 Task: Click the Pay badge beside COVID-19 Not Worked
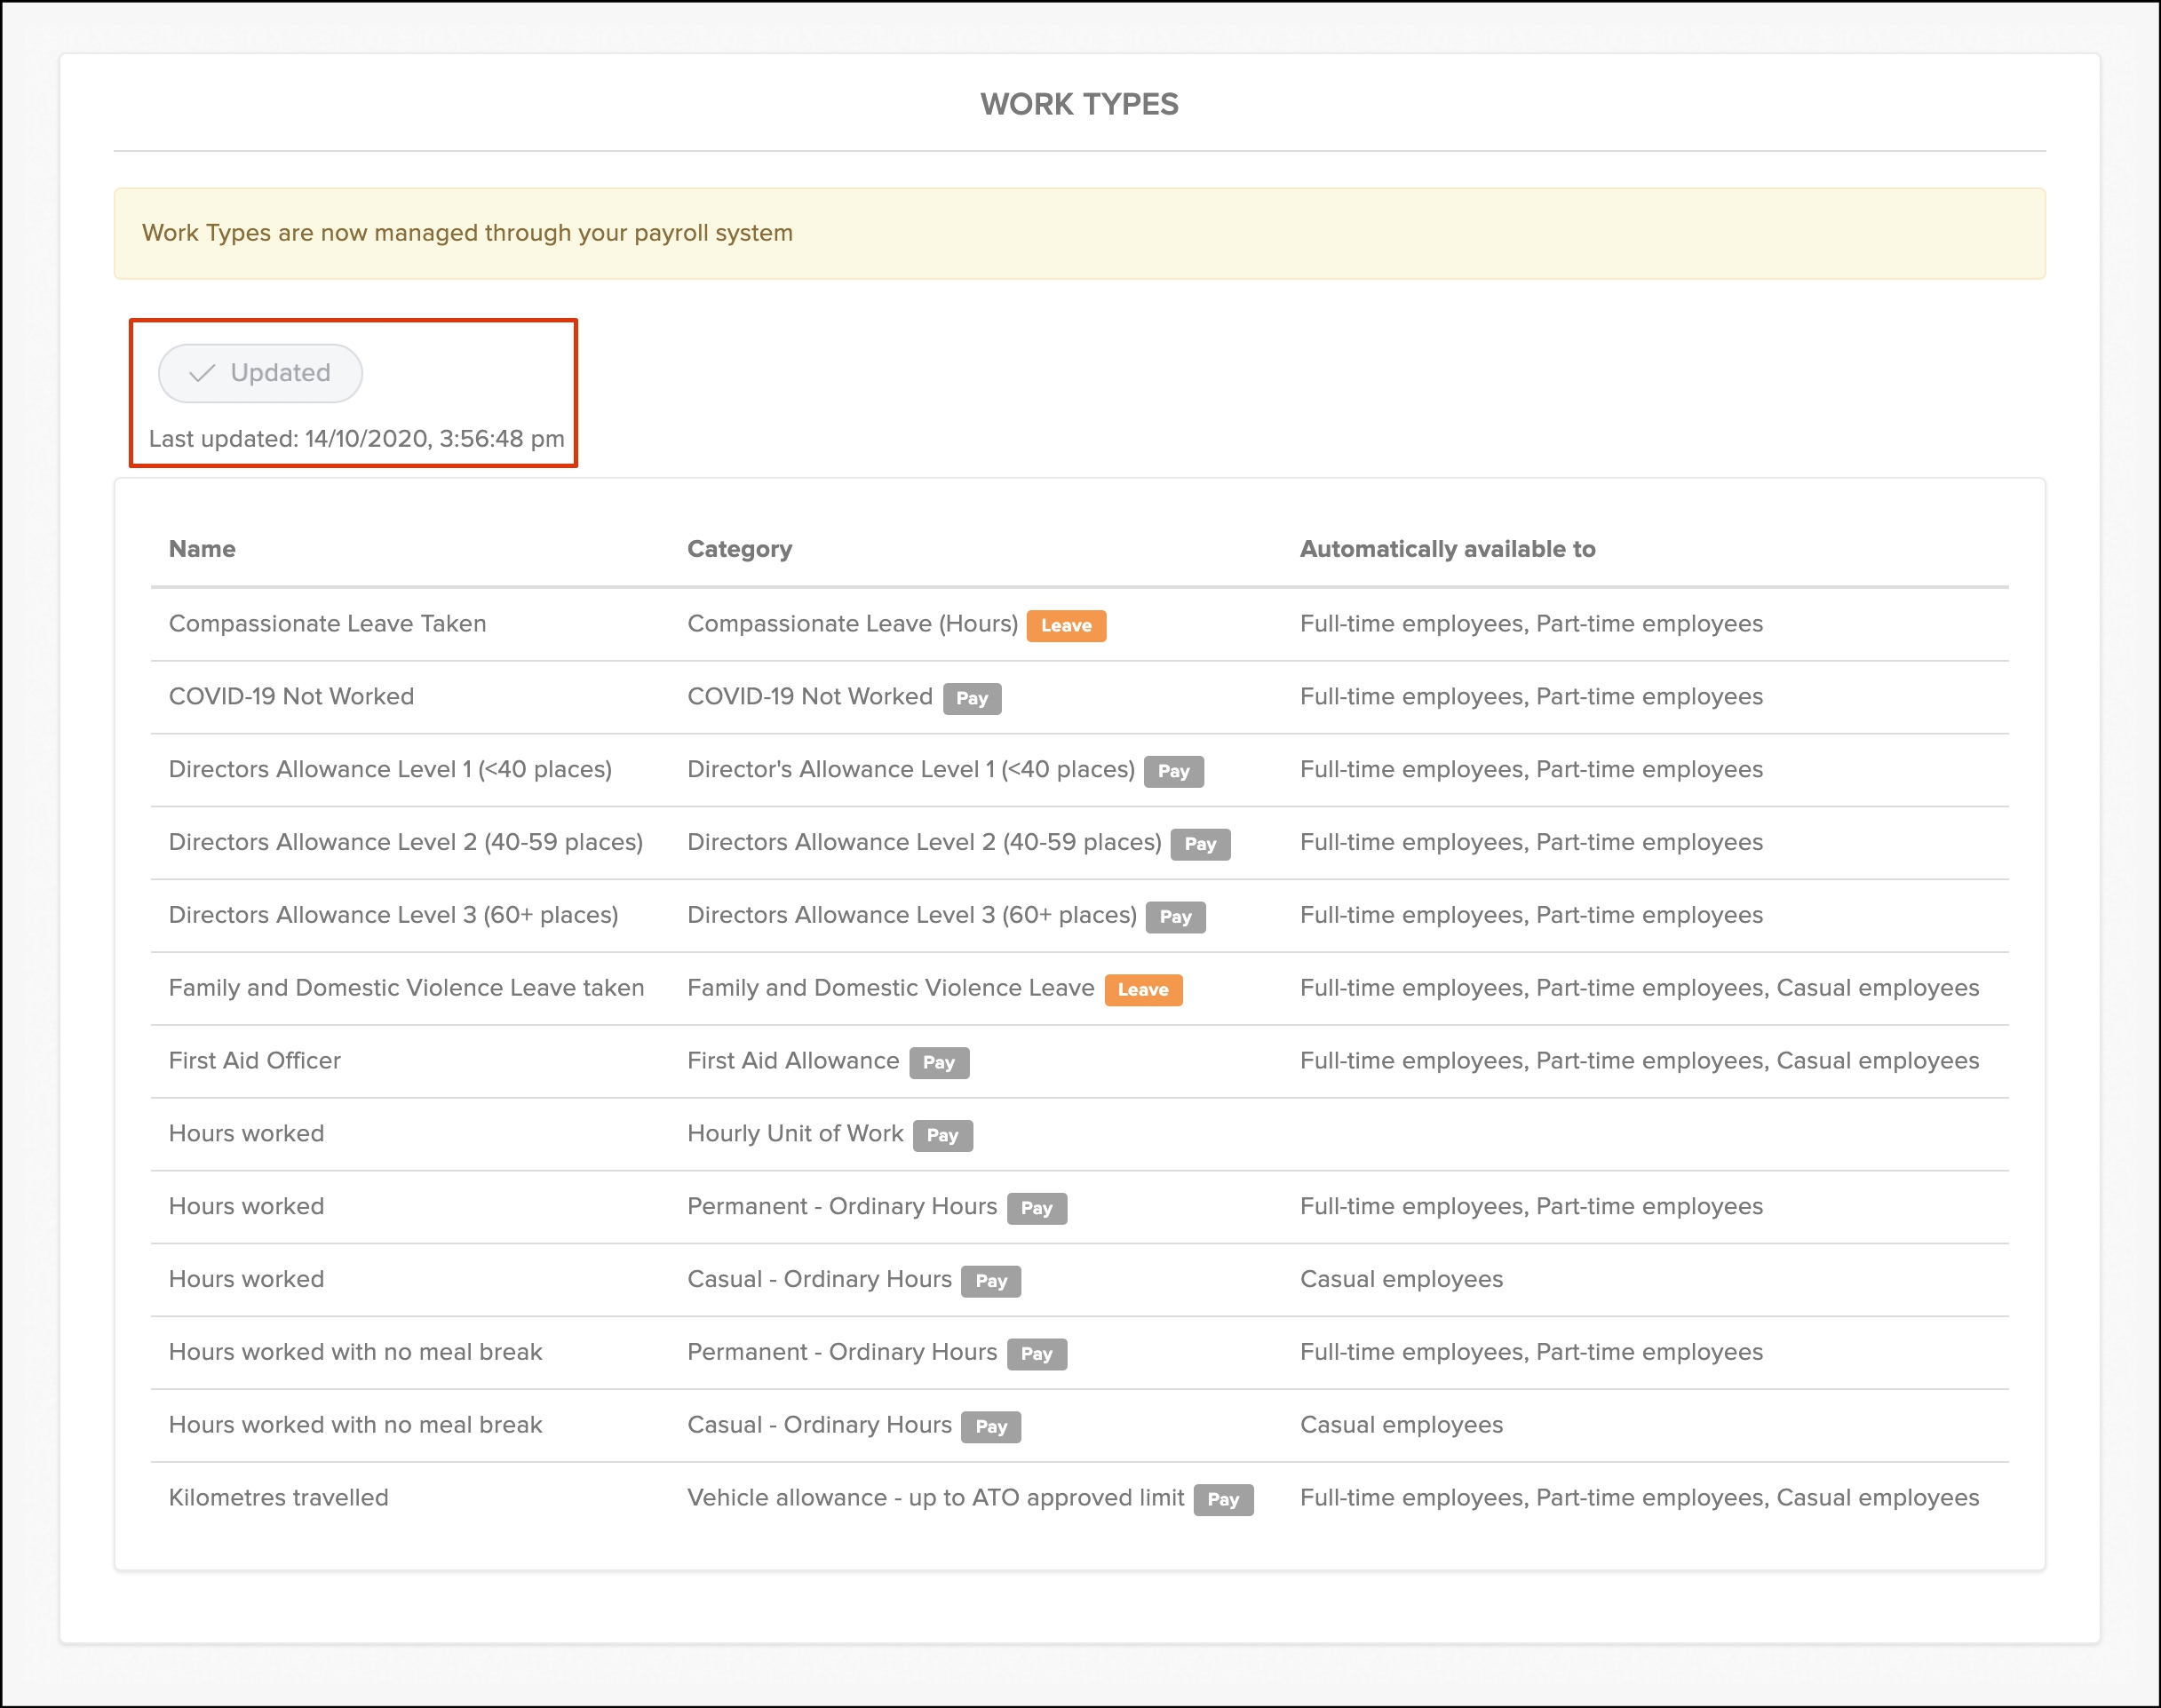pyautogui.click(x=971, y=699)
